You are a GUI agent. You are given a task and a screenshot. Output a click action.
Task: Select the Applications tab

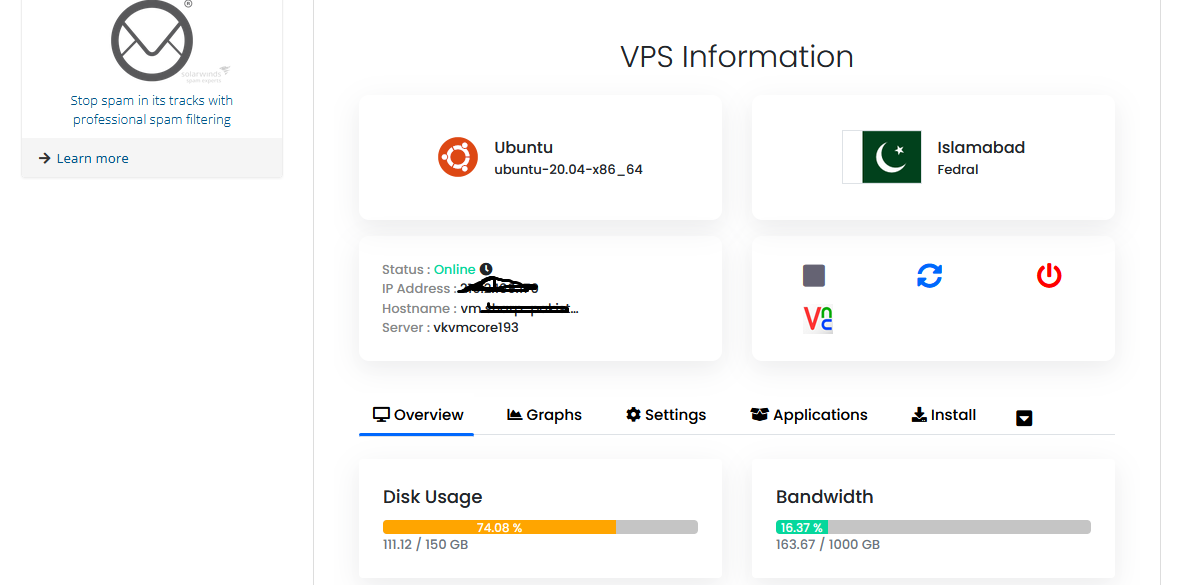(809, 415)
